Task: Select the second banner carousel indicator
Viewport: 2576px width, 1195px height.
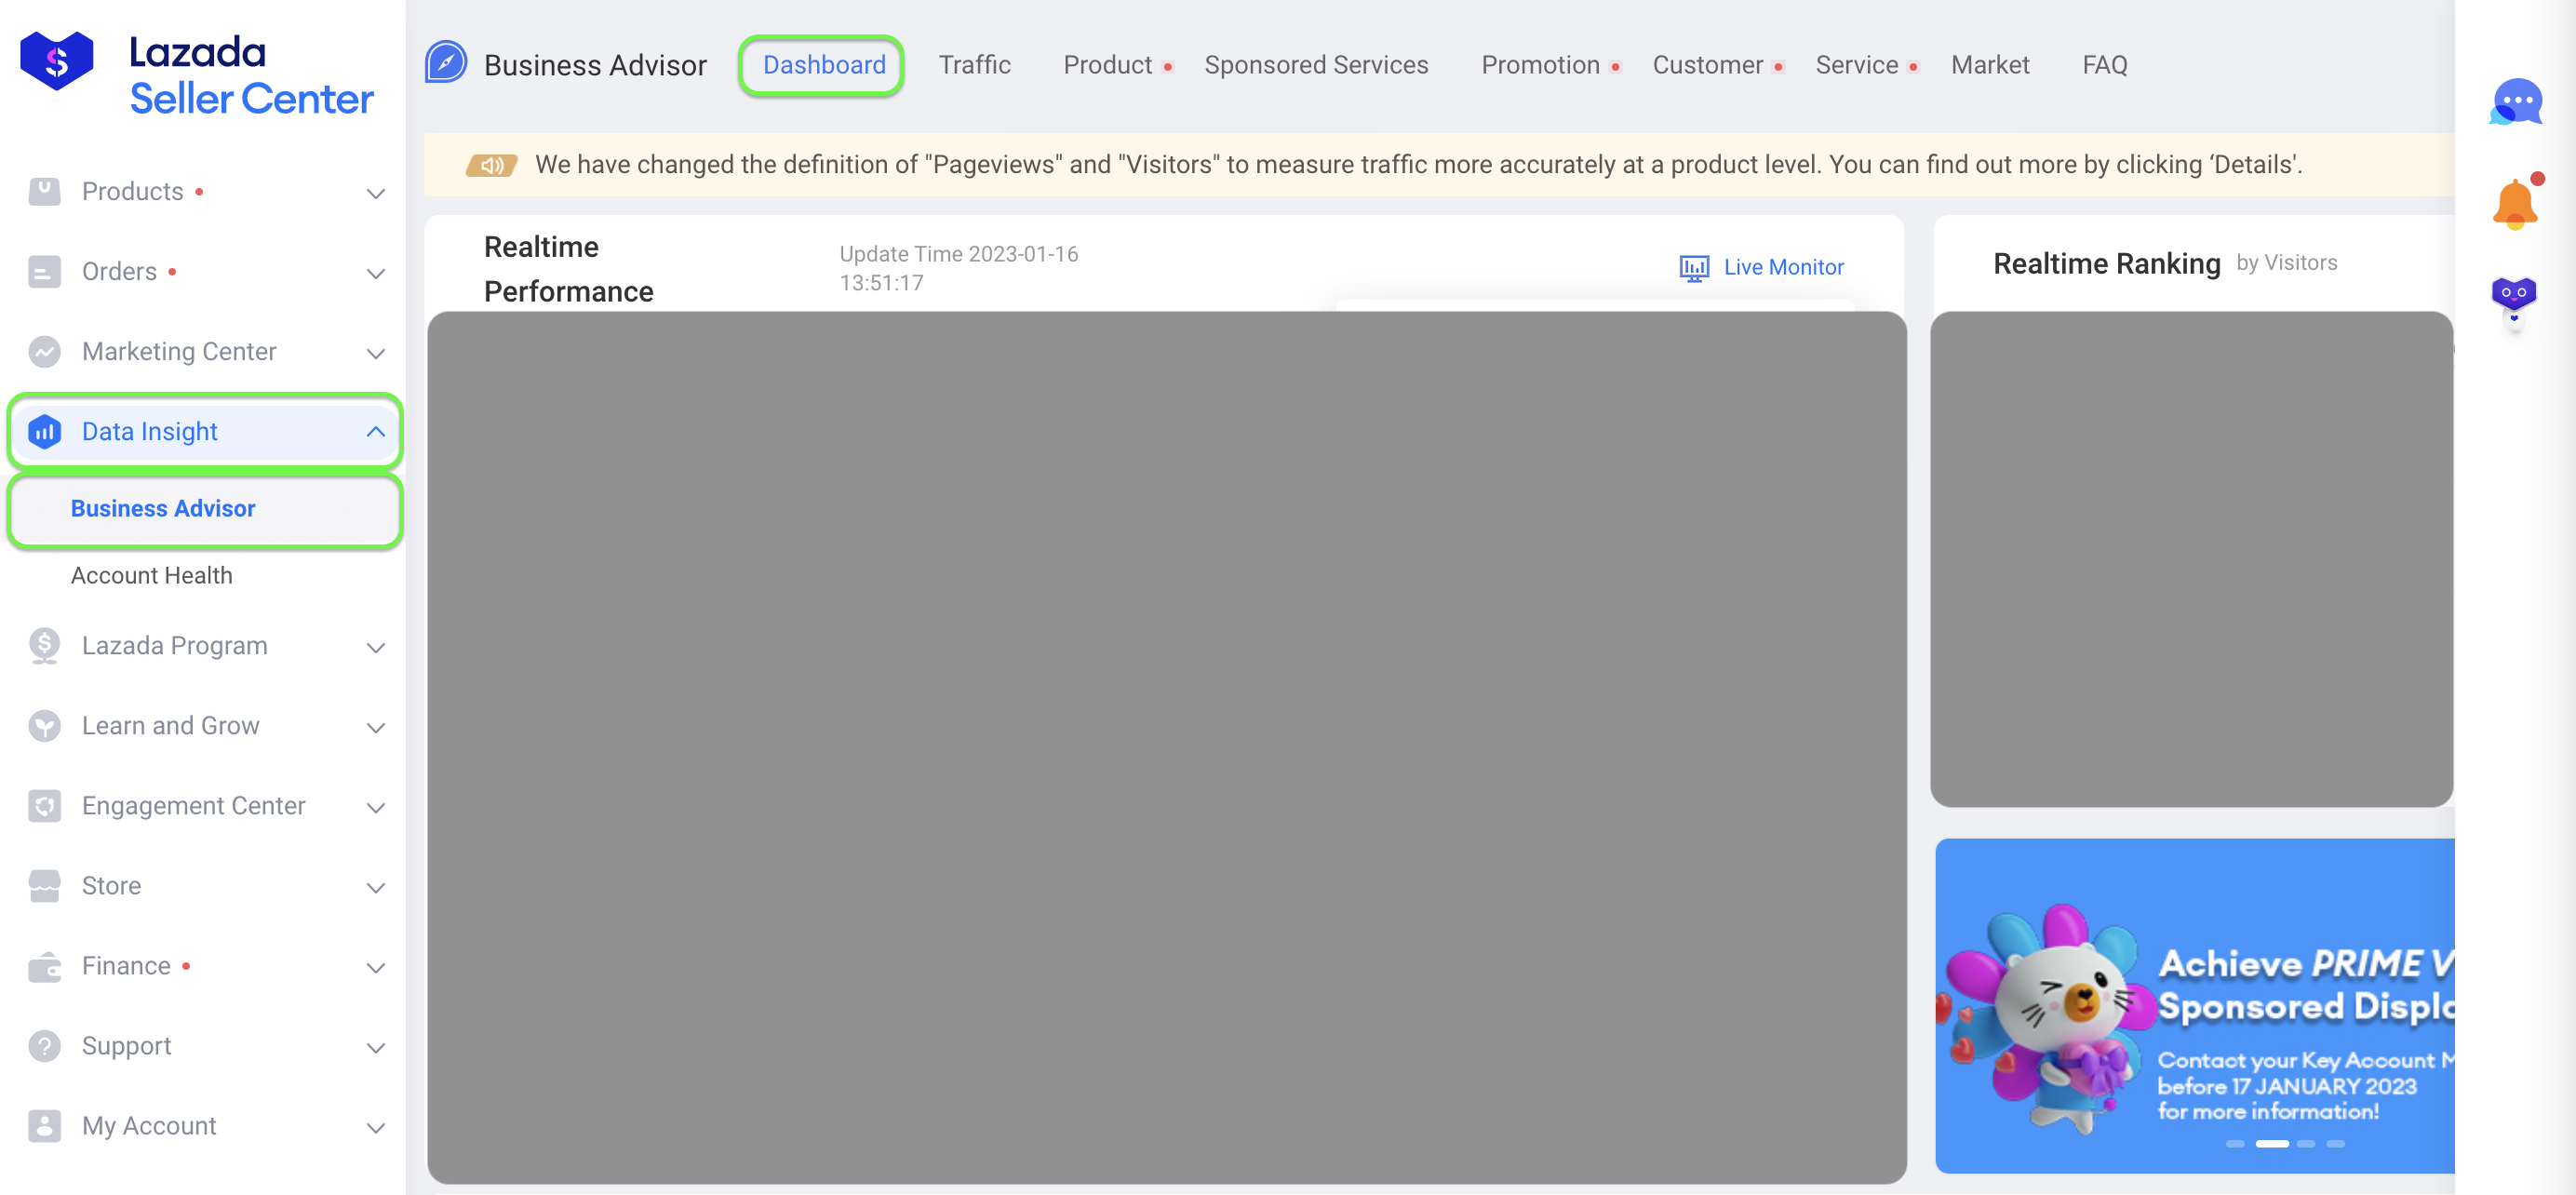Action: [x=2271, y=1143]
